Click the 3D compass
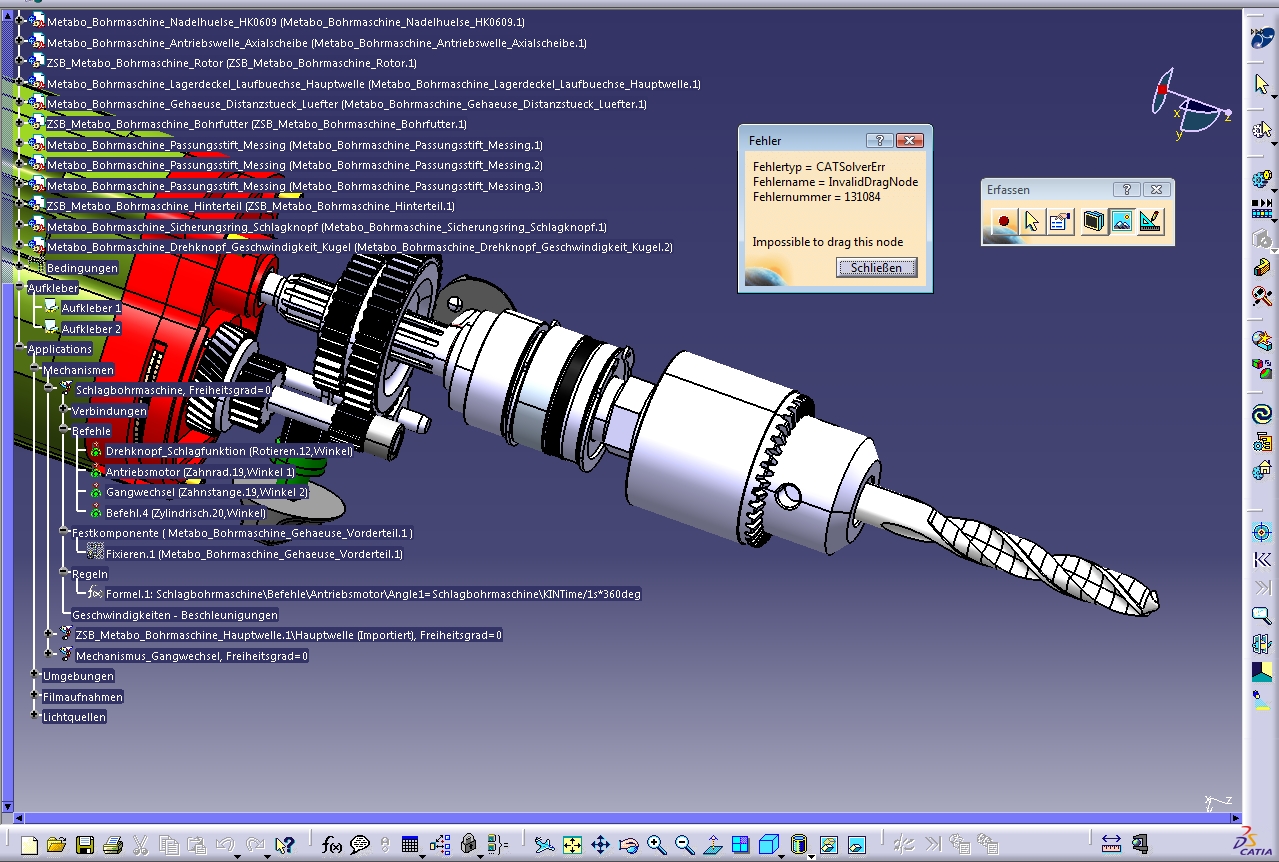 [1191, 102]
